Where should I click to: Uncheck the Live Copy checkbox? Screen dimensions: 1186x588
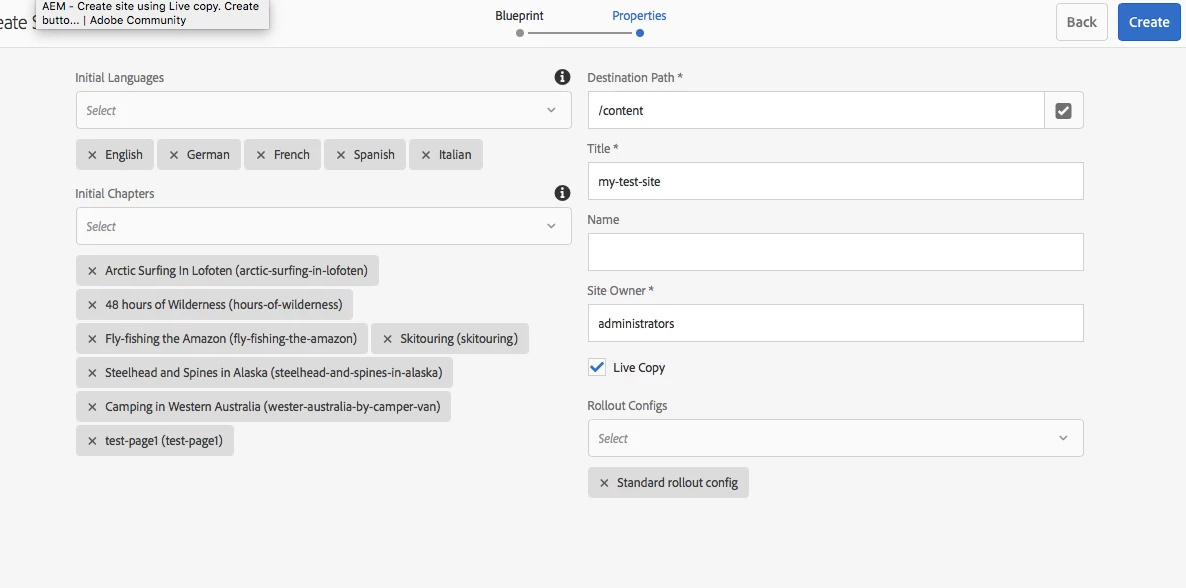[597, 367]
